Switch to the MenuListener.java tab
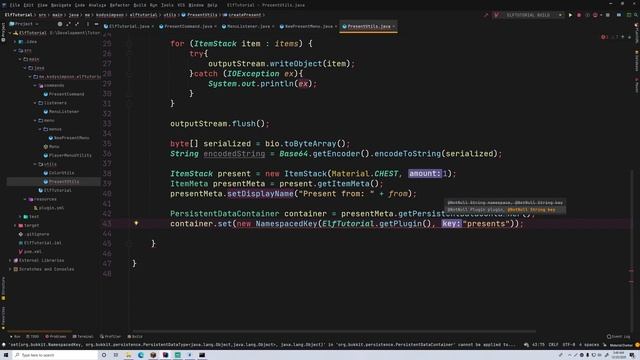 pyautogui.click(x=248, y=26)
